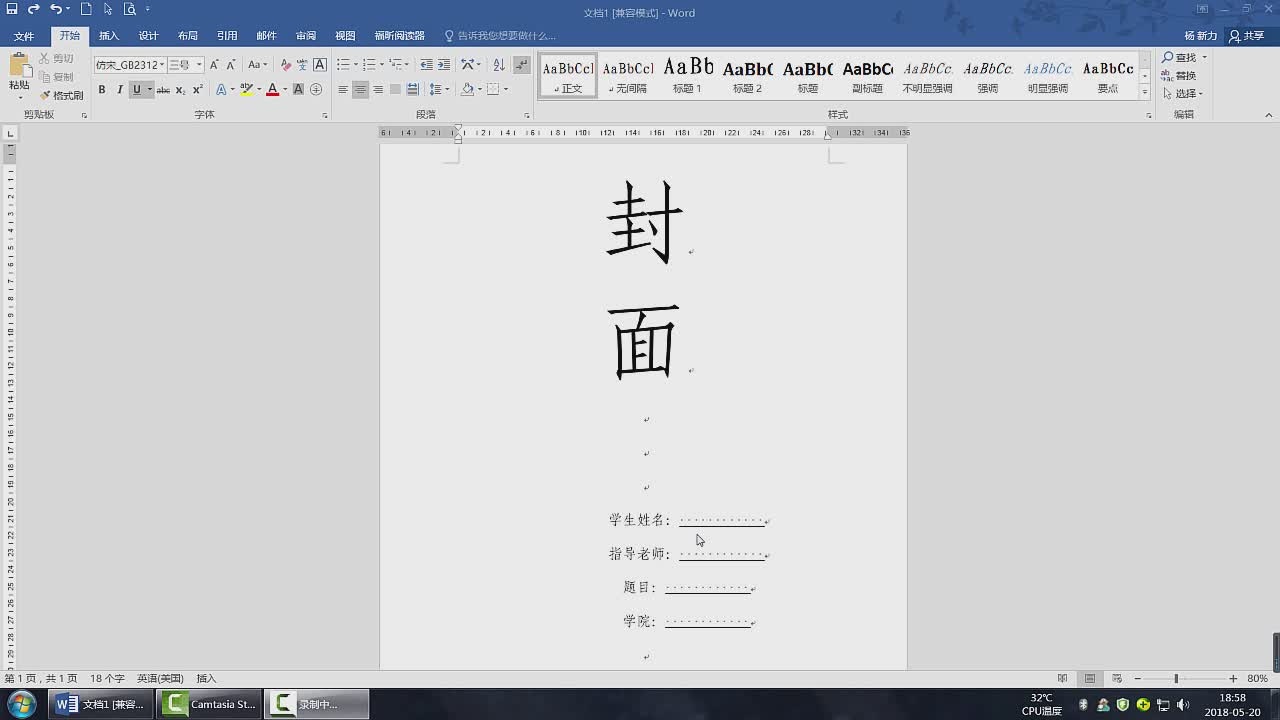Click the Windows Start button
This screenshot has height=720, width=1280.
22,704
